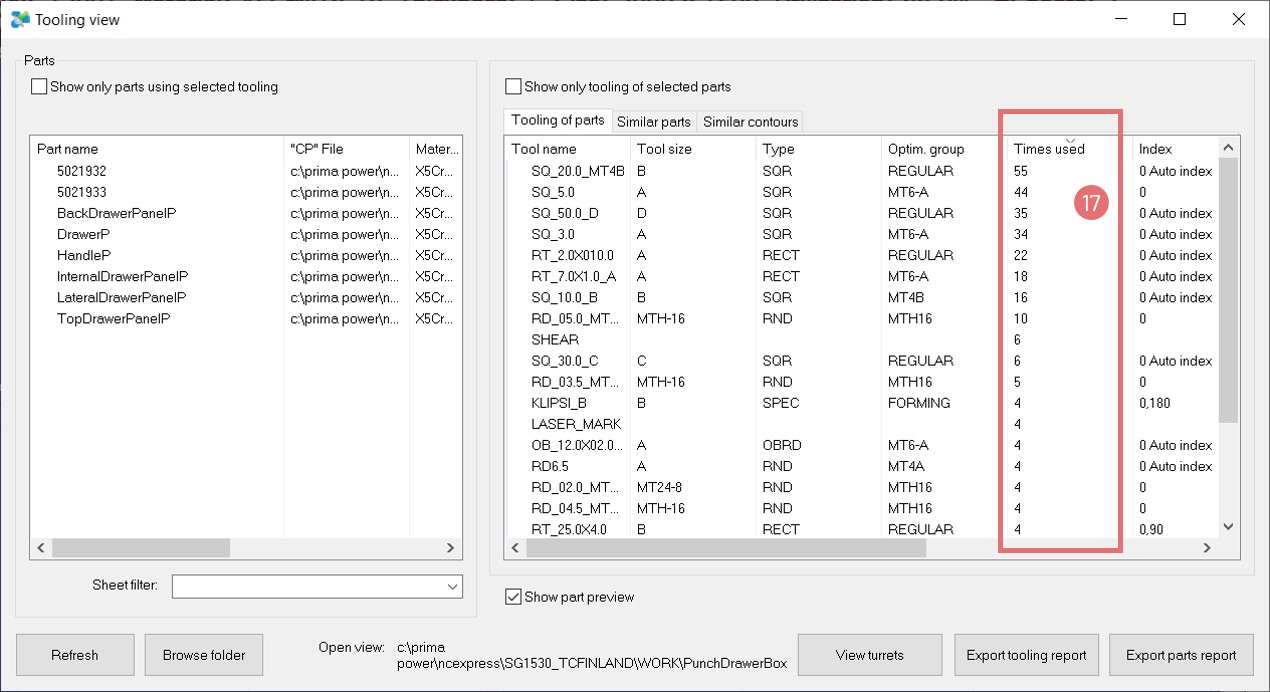Click the right arrow of parts list scrollbar
Screen dimensions: 1270x692
click(x=451, y=548)
